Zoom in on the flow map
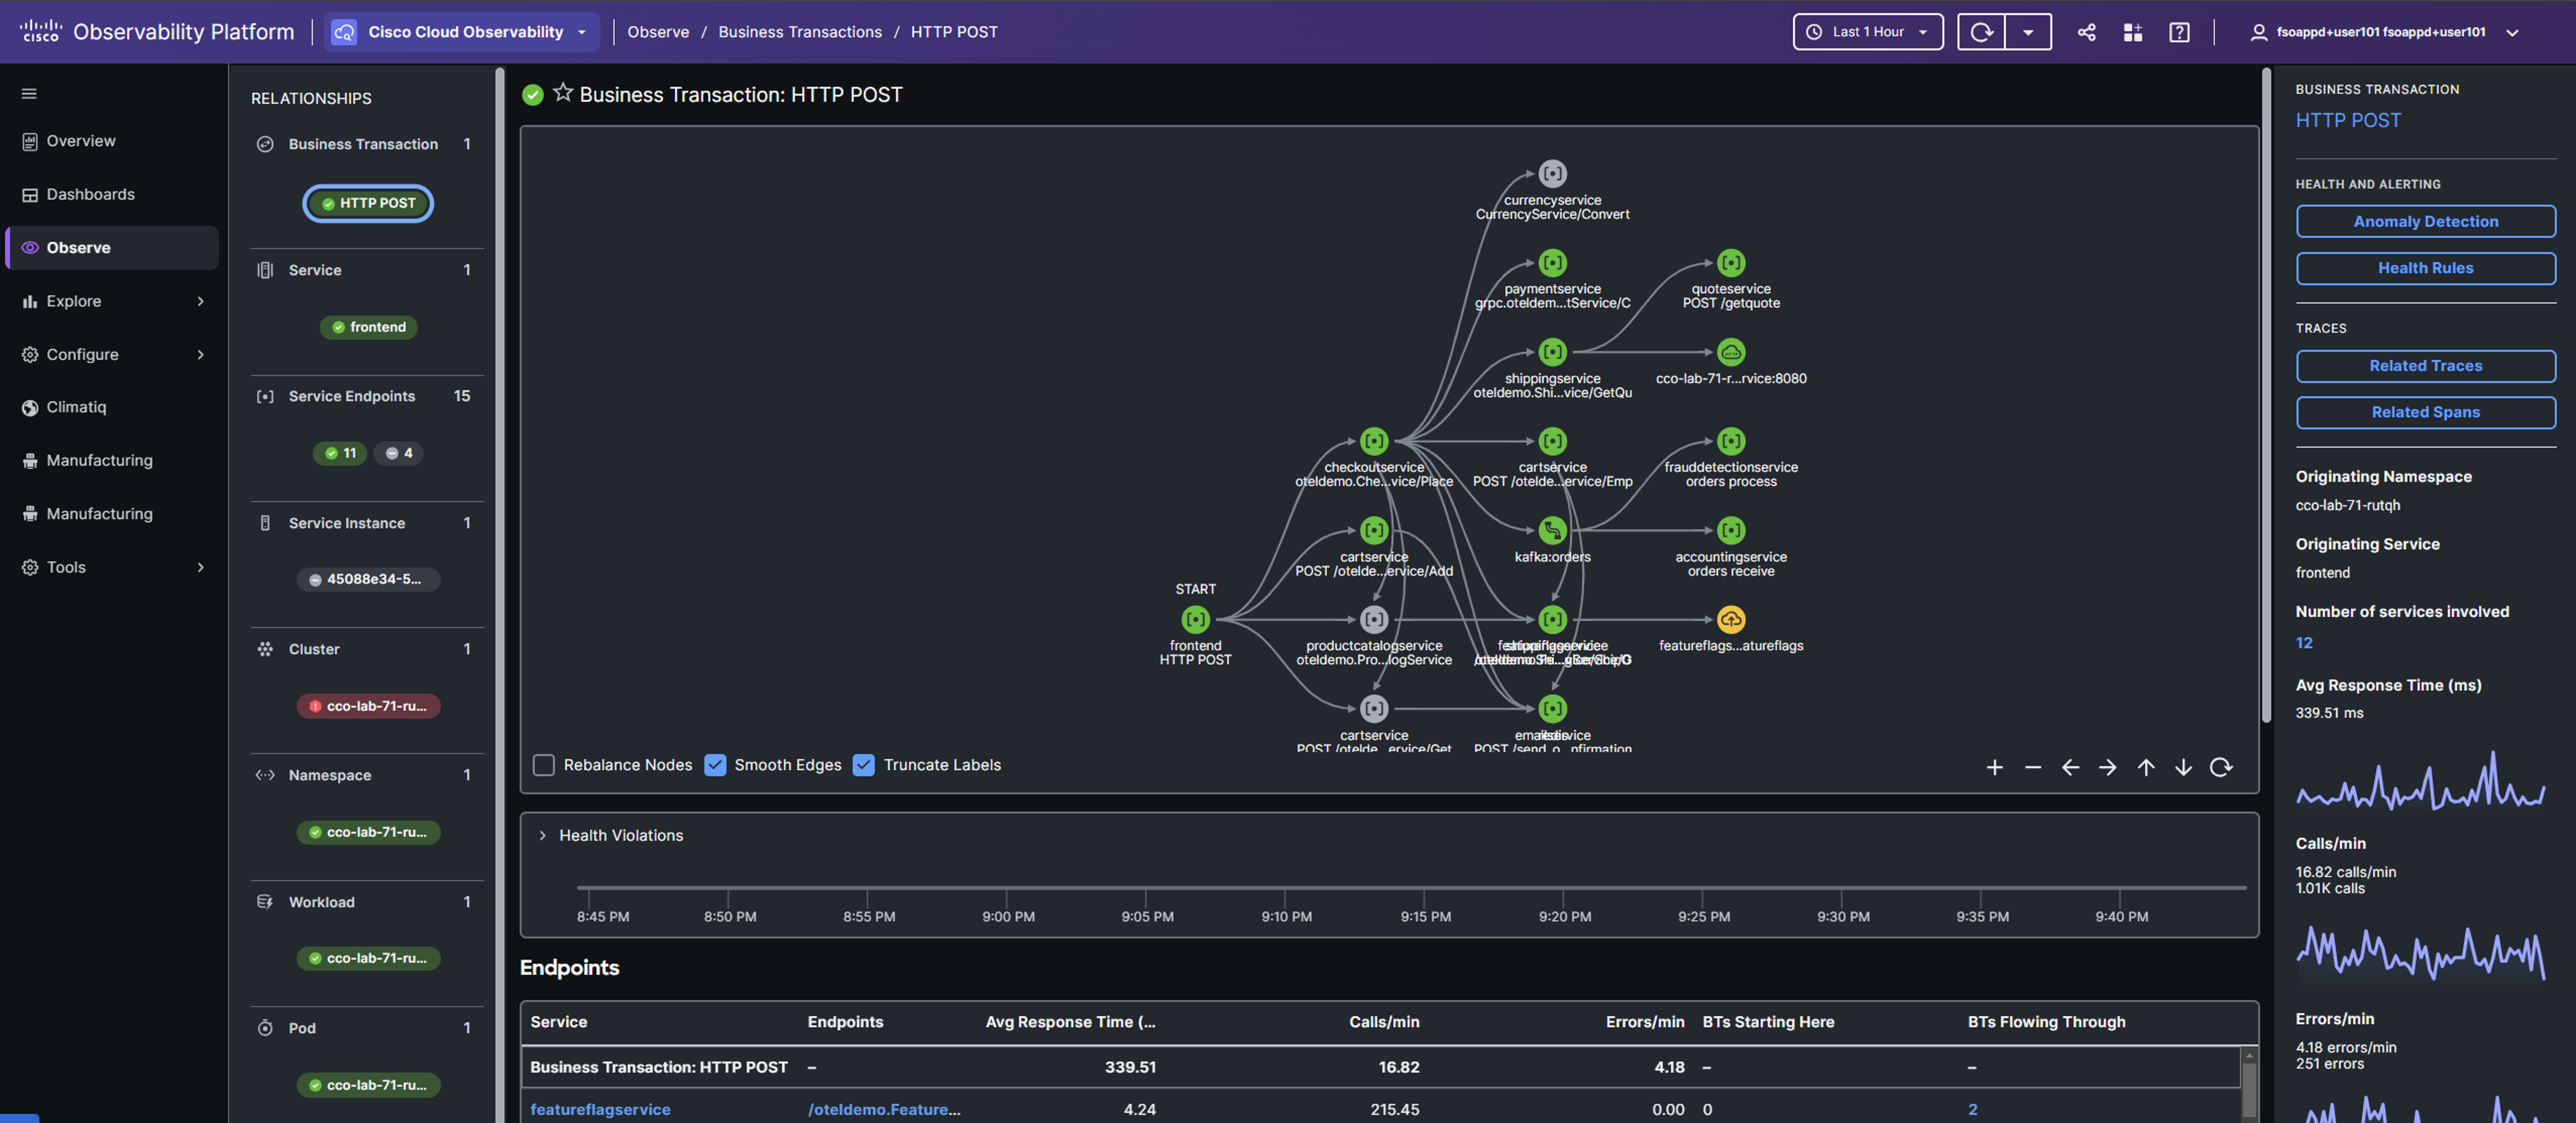The image size is (2576, 1123). 1994,767
